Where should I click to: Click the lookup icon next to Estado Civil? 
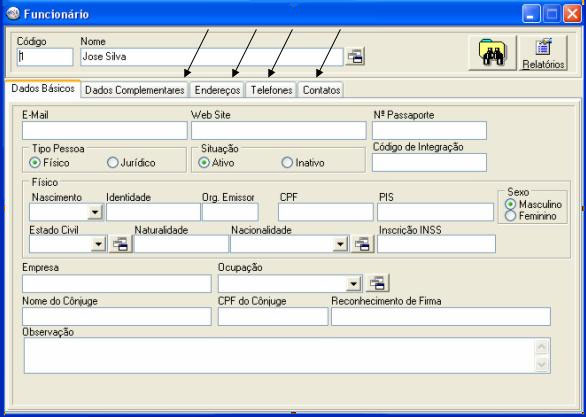coord(120,244)
